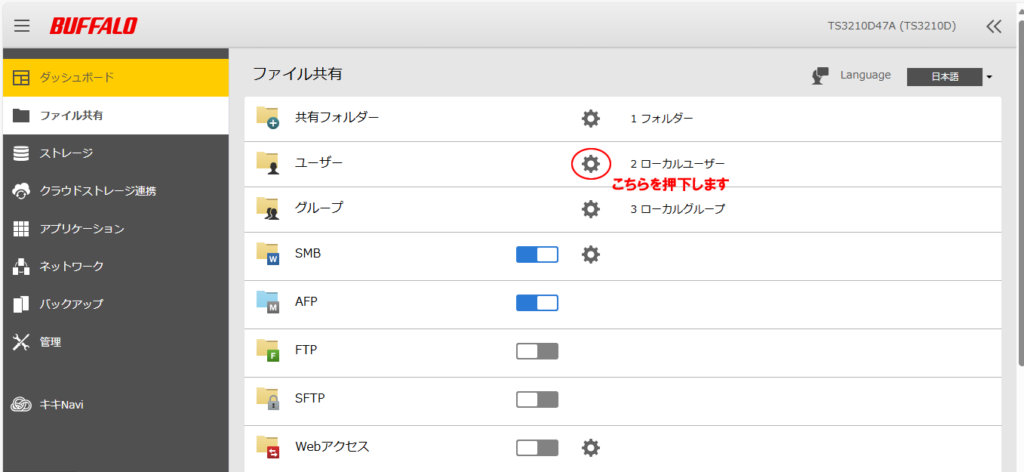Screen dimensions: 1024x472
Task: Enable the SFTP toggle
Action: 537,400
